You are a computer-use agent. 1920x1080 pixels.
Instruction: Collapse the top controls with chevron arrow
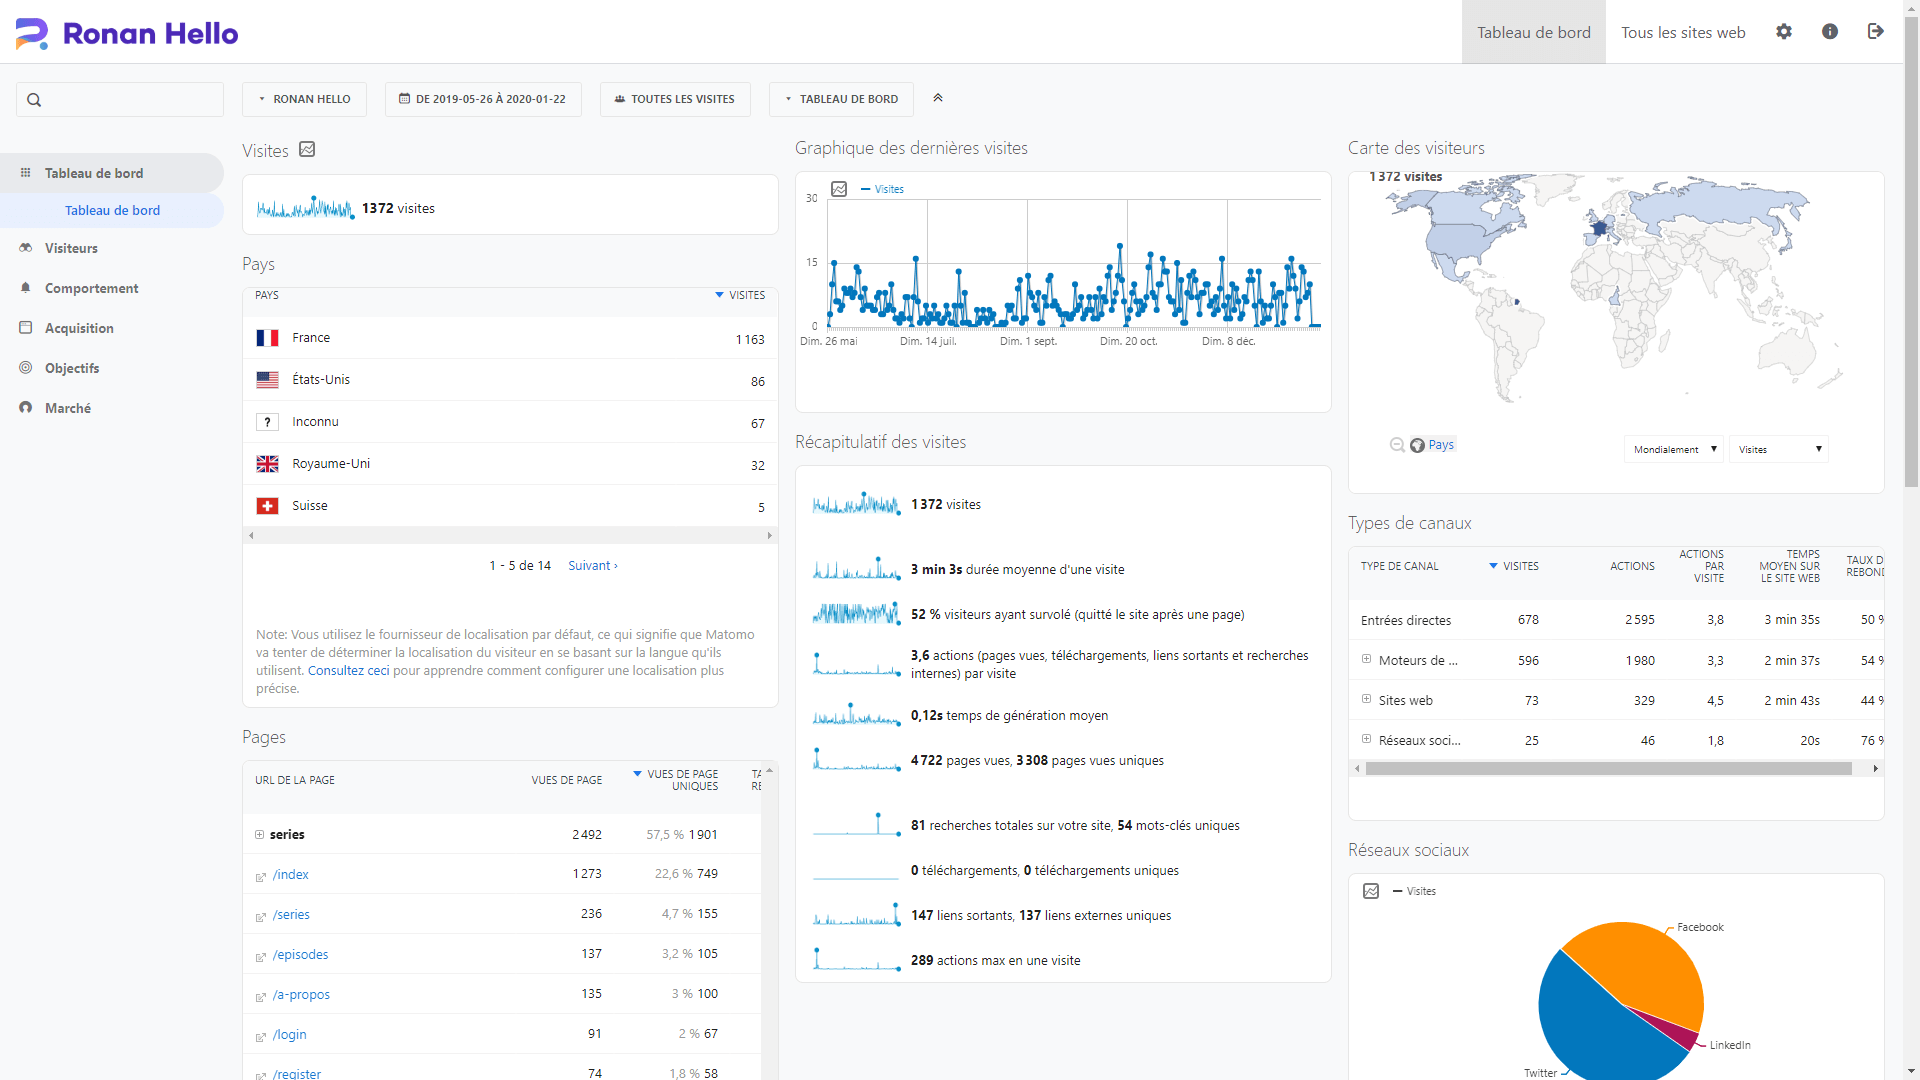pos(938,98)
